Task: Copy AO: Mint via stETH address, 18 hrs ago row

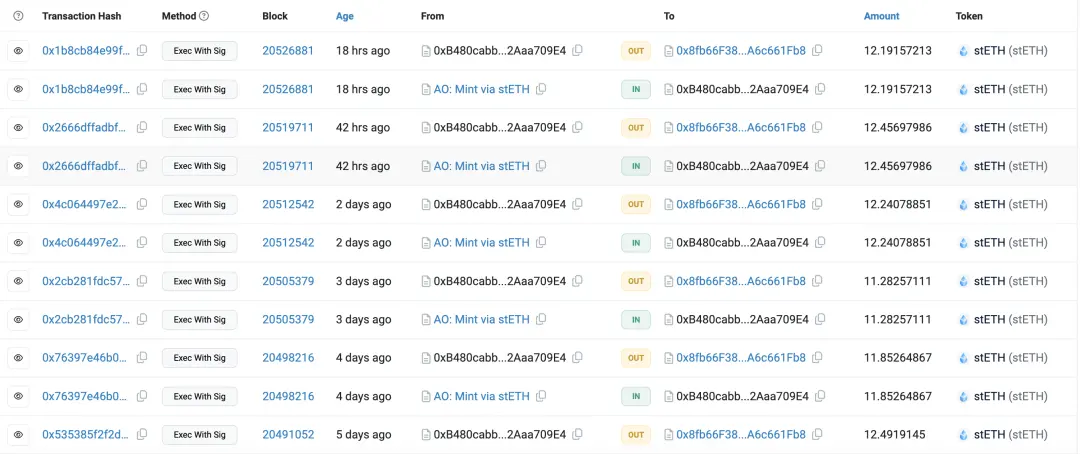Action: tap(541, 89)
